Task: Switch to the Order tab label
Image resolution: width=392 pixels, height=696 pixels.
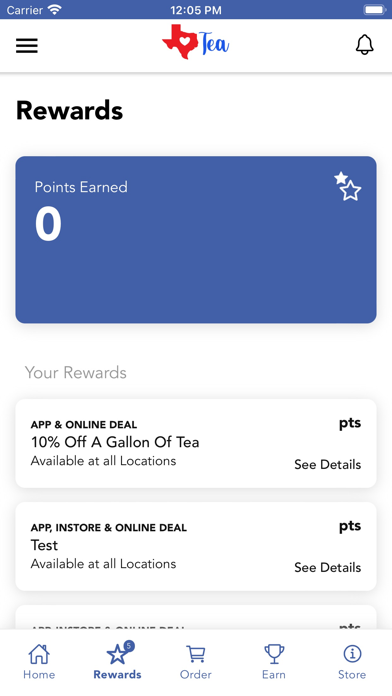Action: pyautogui.click(x=195, y=675)
